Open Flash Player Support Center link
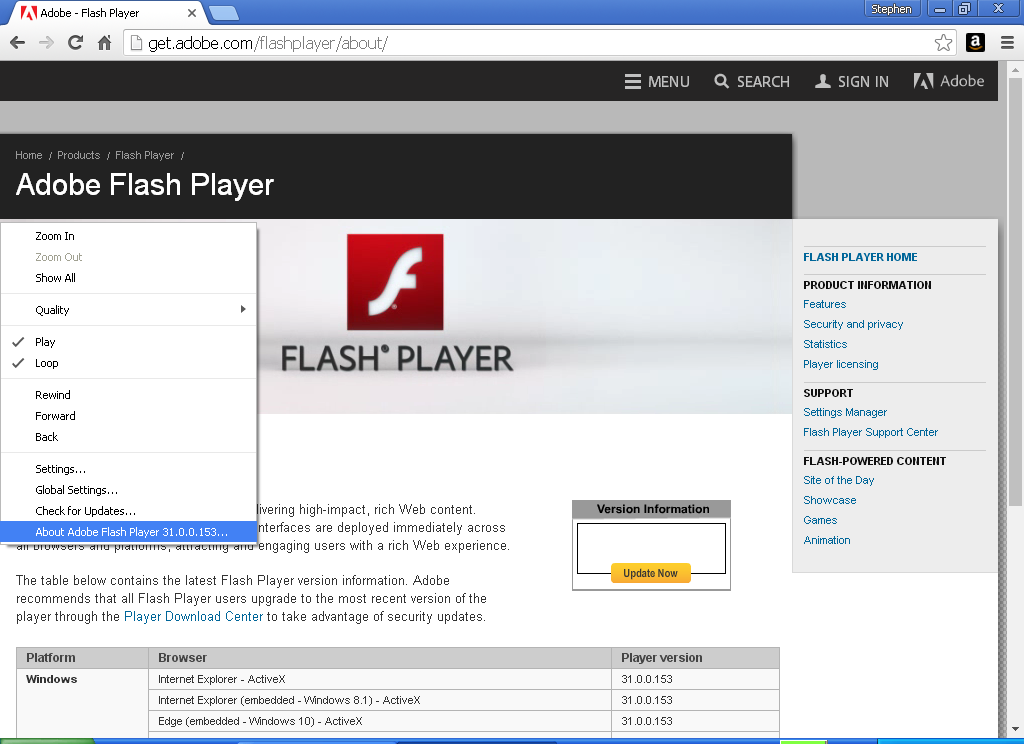This screenshot has height=744, width=1024. click(x=871, y=432)
